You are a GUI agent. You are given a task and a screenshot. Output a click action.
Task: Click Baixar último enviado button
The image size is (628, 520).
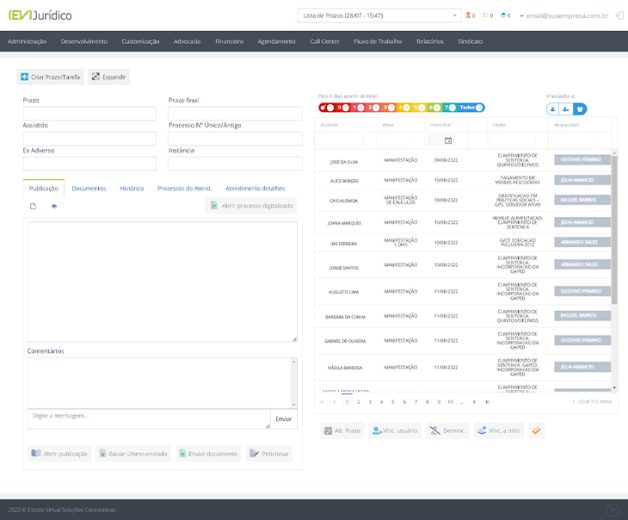click(x=133, y=453)
